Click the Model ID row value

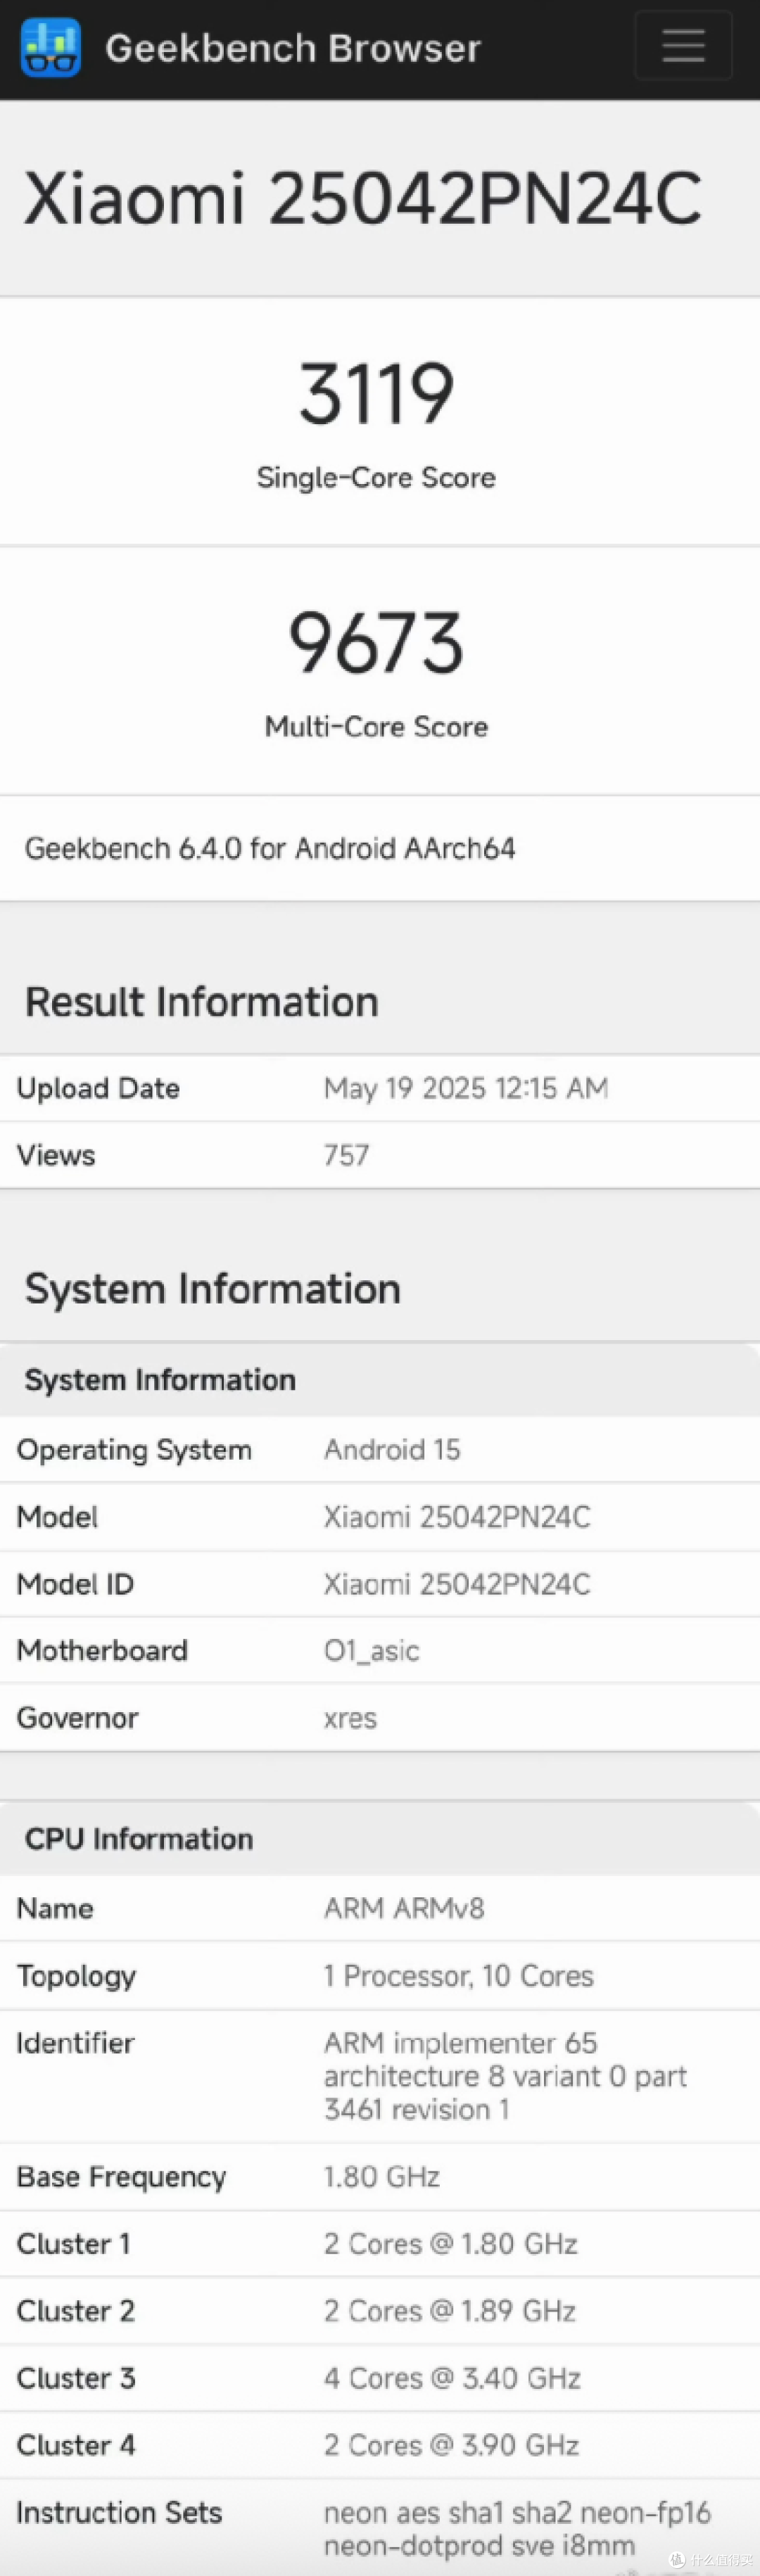click(x=457, y=1584)
